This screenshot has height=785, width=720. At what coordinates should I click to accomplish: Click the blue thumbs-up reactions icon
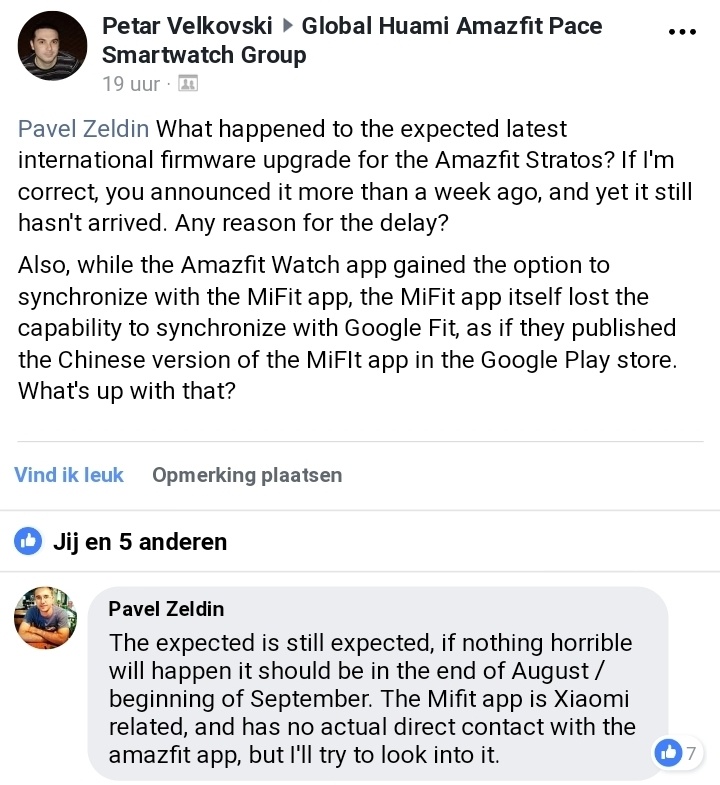click(x=28, y=541)
